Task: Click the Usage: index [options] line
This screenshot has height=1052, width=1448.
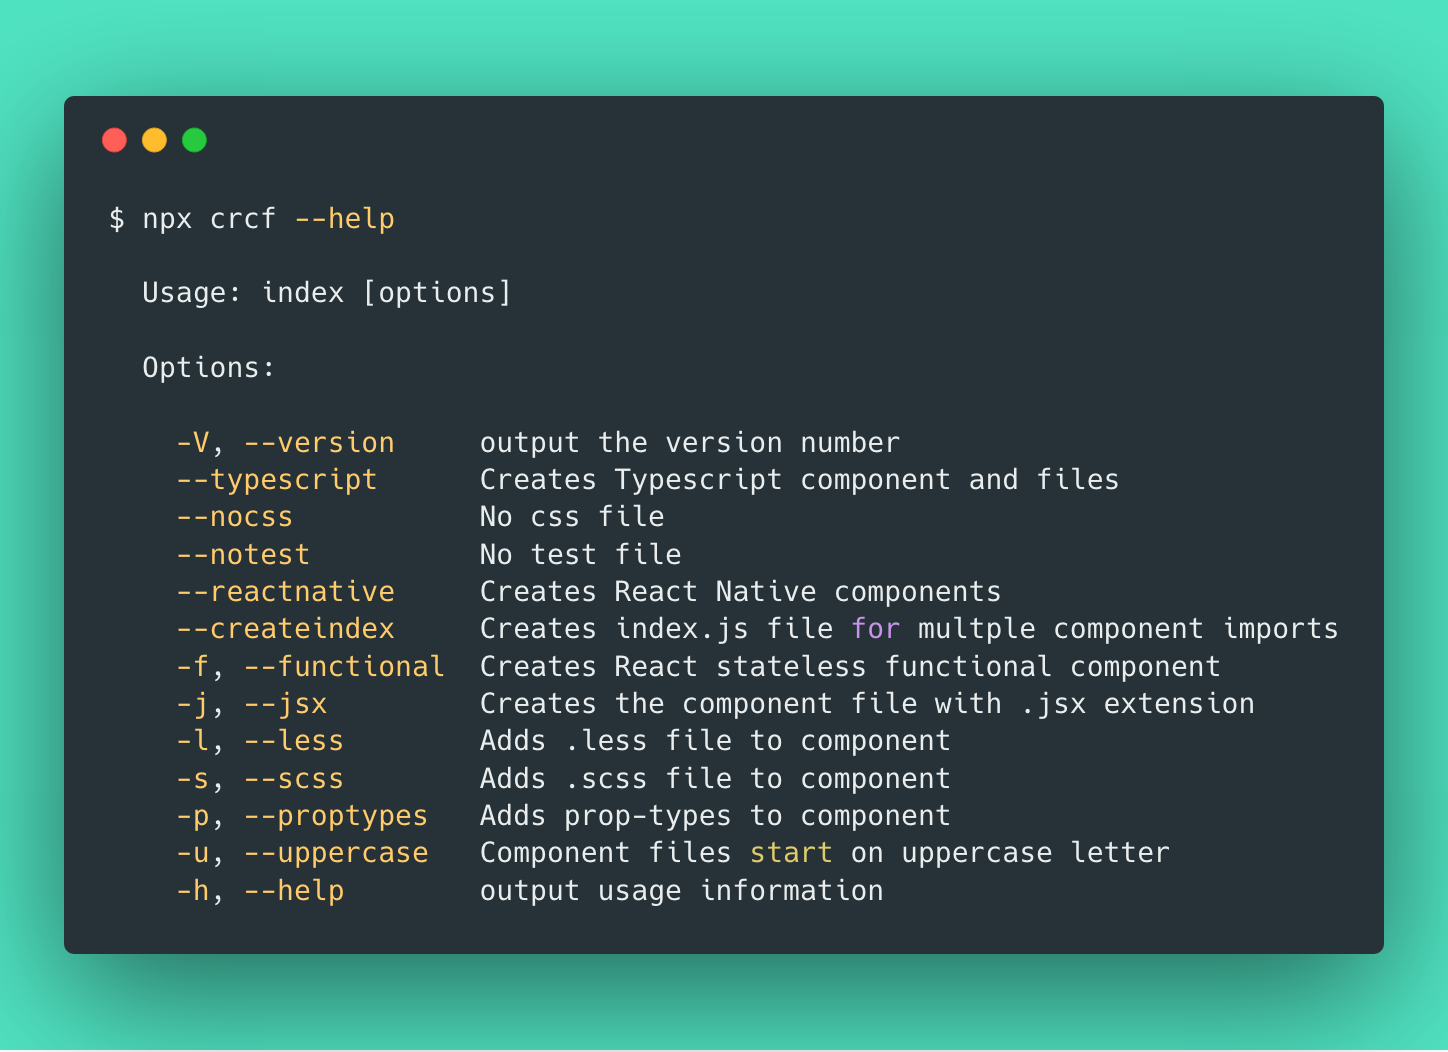Action: coord(327,293)
